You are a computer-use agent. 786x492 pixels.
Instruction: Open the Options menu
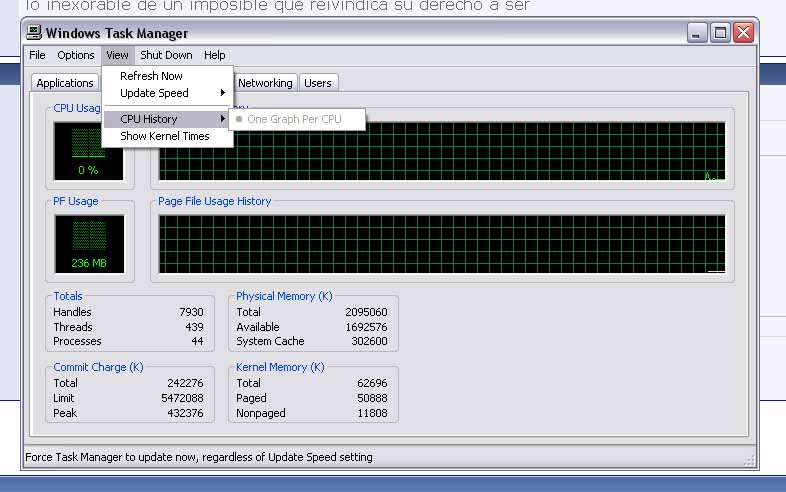click(x=76, y=55)
